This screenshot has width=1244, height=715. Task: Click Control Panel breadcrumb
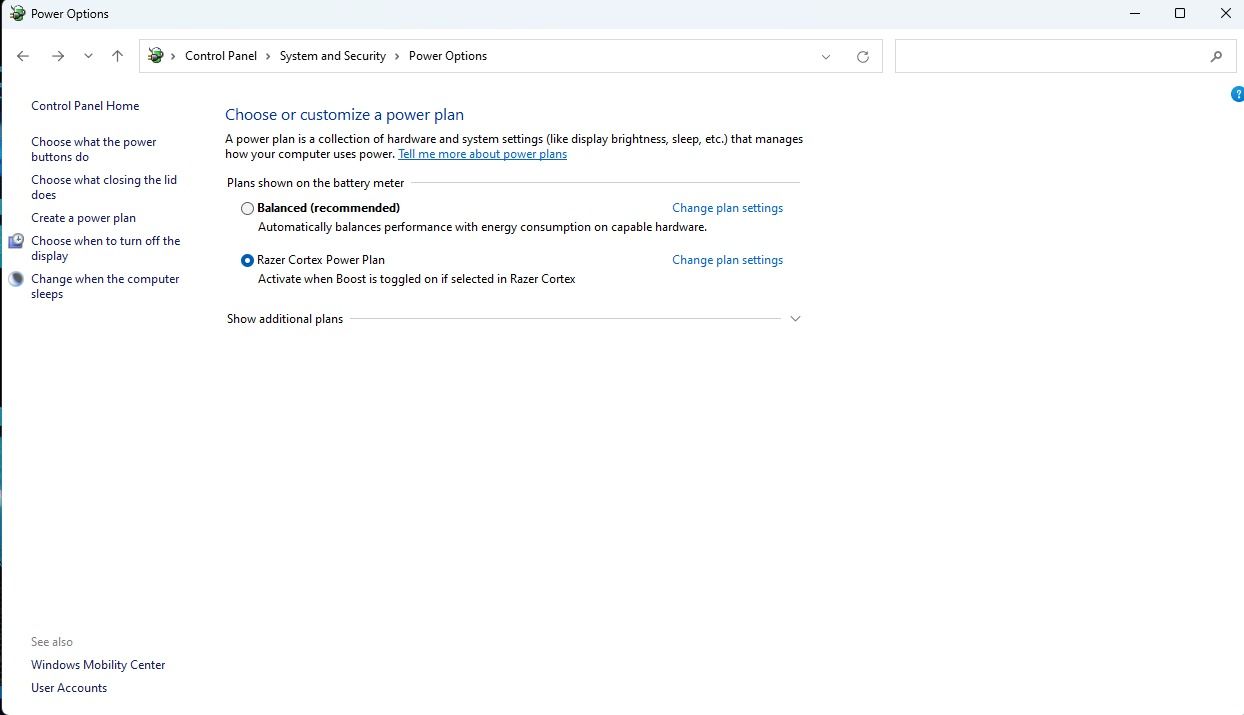pyautogui.click(x=221, y=56)
